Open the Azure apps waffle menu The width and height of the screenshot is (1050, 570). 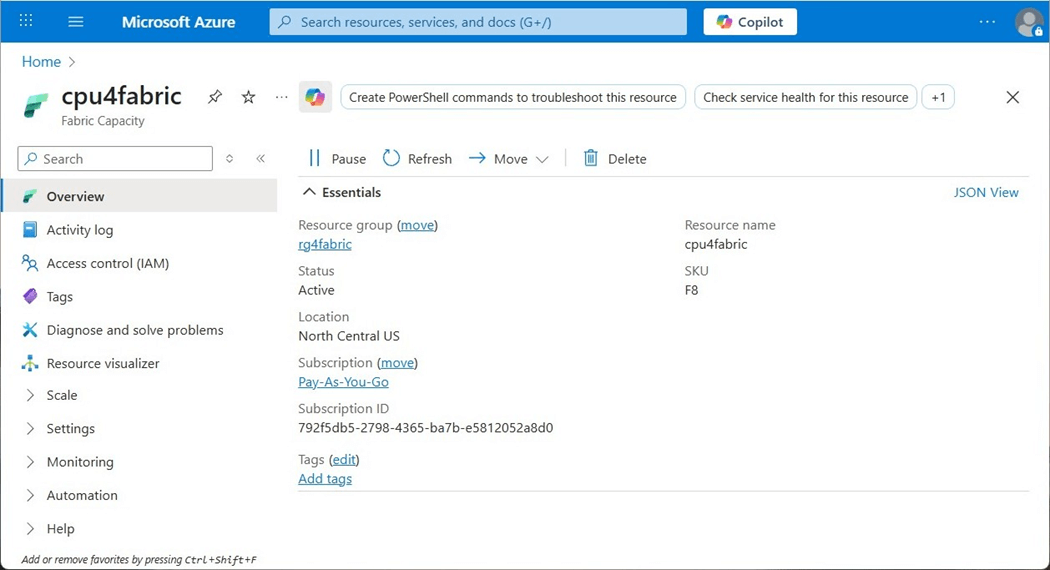pyautogui.click(x=26, y=22)
